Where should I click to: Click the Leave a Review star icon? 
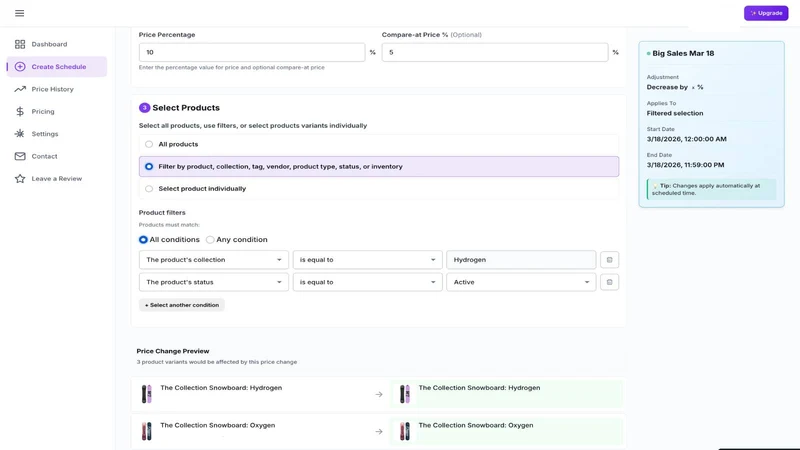20,179
